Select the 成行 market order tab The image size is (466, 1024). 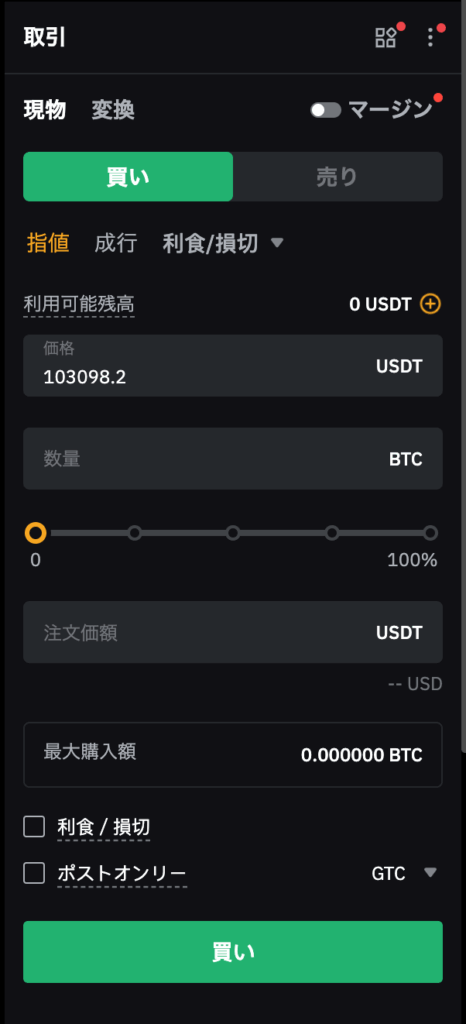click(x=116, y=244)
